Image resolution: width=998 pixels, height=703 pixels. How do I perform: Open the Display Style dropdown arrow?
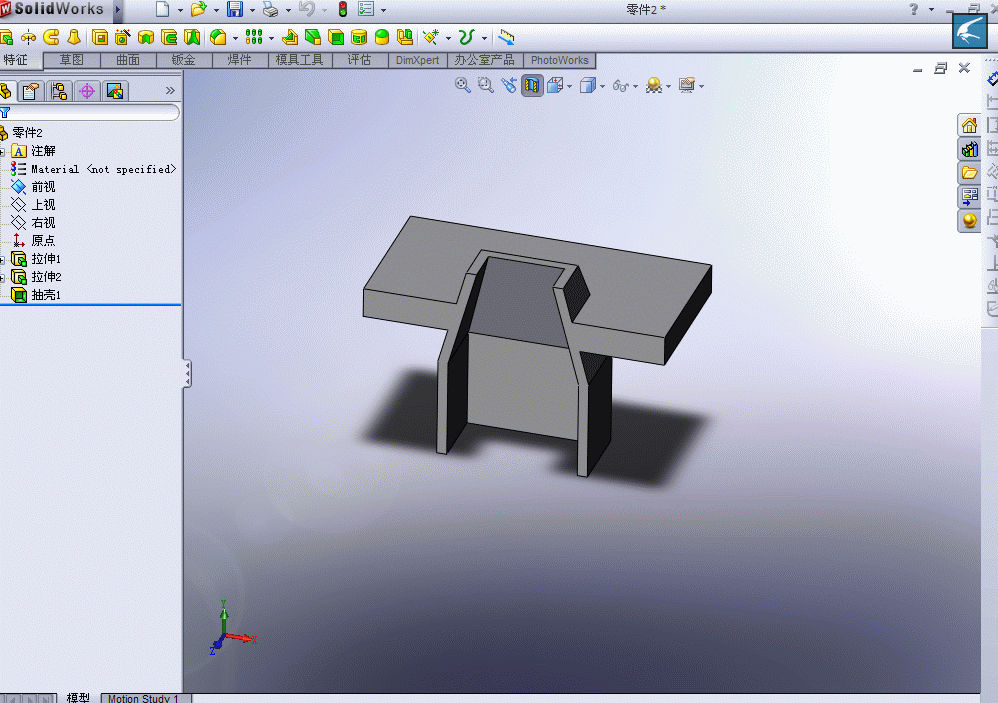[602, 86]
